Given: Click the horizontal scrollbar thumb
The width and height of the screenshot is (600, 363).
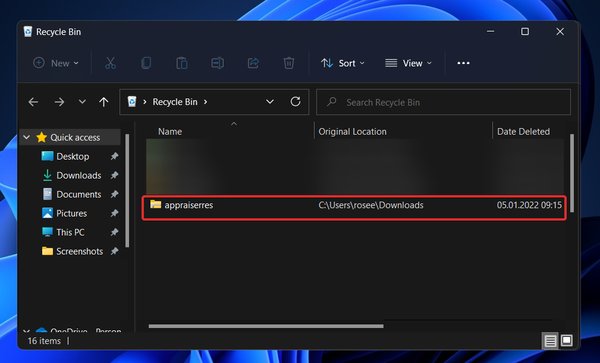Looking at the screenshot, I should tap(266, 326).
